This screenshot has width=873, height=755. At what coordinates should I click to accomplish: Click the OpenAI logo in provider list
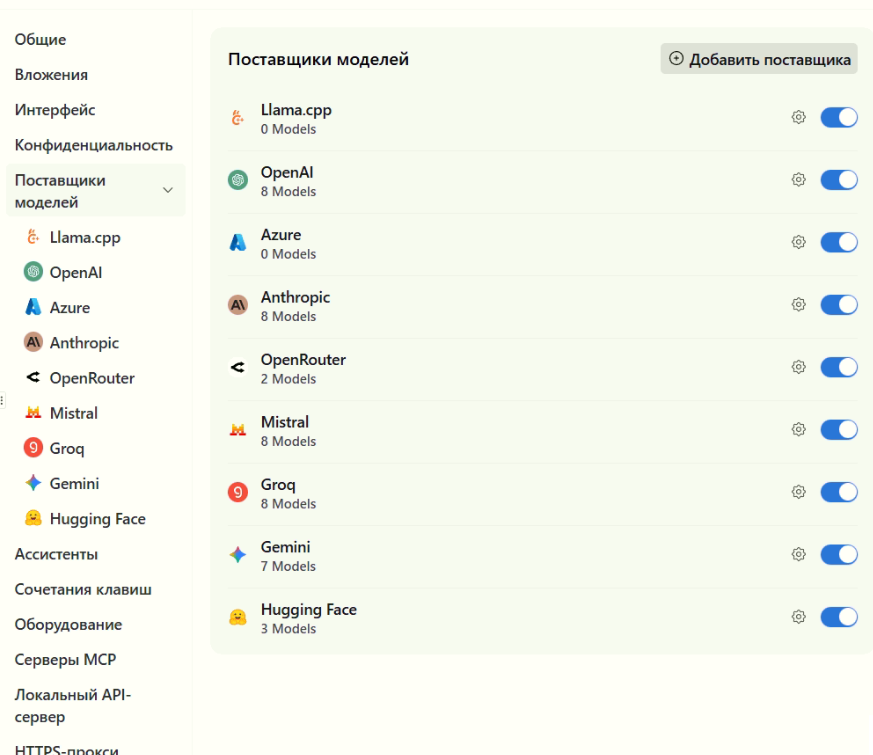click(x=238, y=180)
